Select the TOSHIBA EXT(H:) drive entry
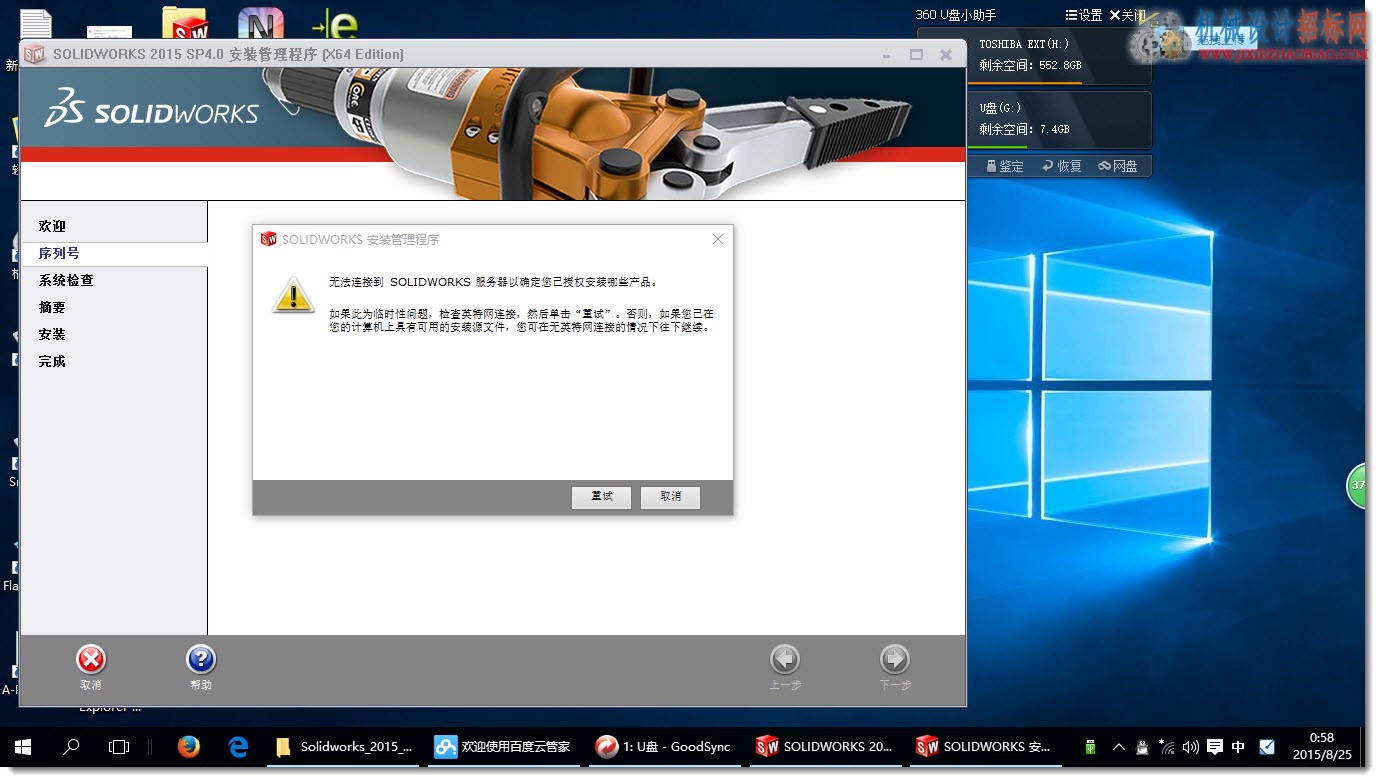This screenshot has width=1380, height=782. 1060,55
